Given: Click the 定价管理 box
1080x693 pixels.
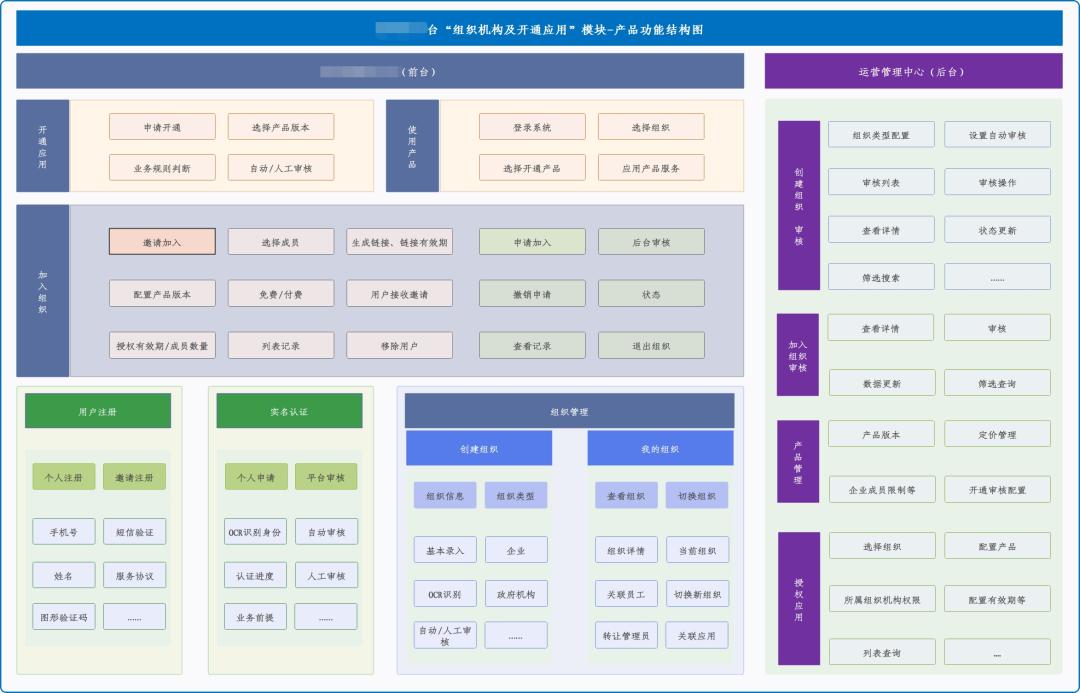Looking at the screenshot, I should tap(997, 434).
